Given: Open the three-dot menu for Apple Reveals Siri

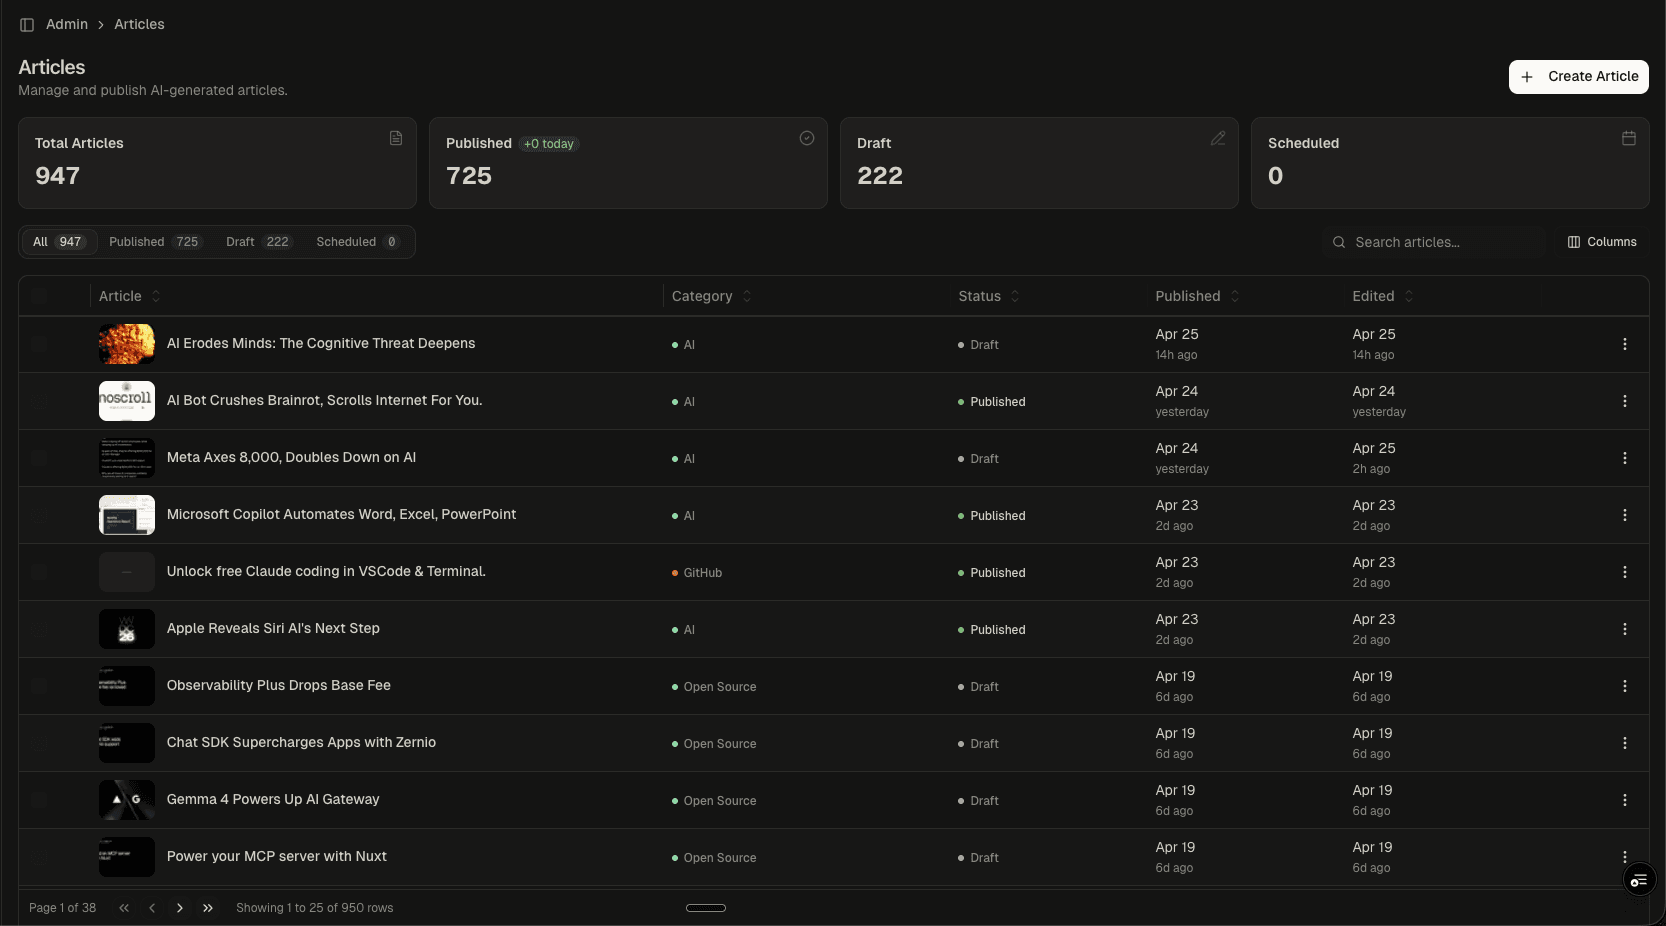Looking at the screenshot, I should tap(1624, 629).
